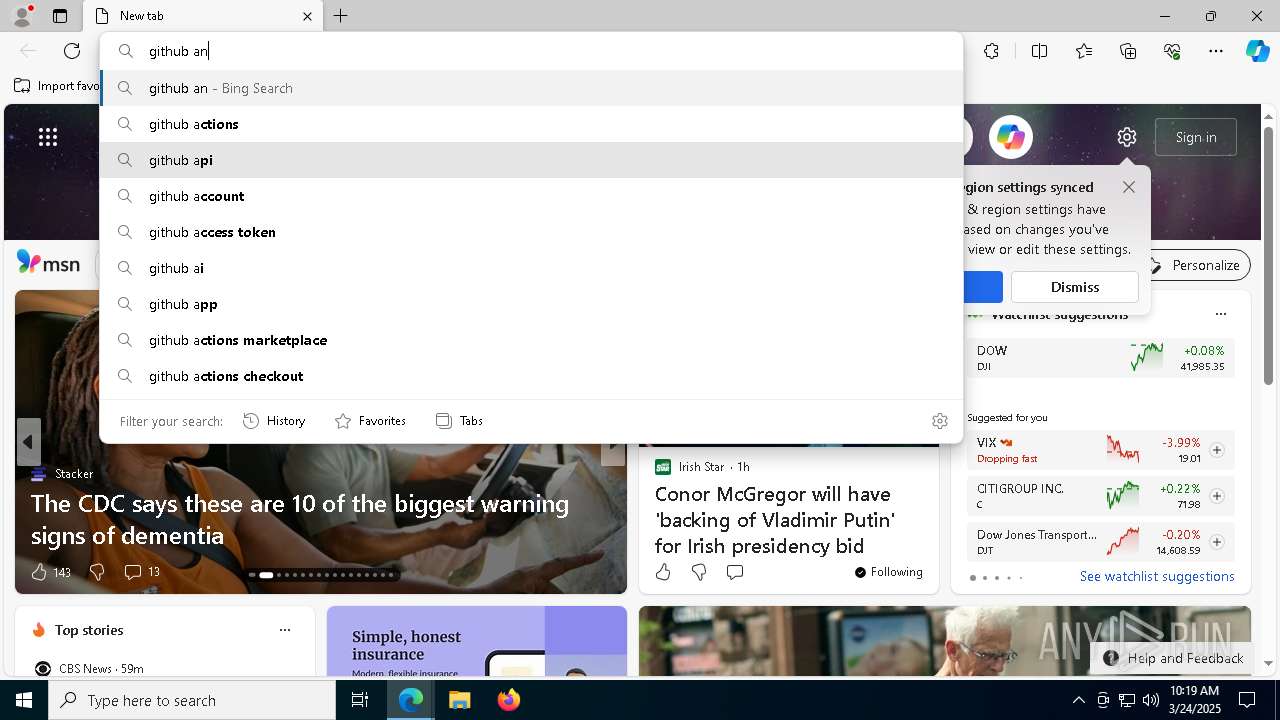This screenshot has width=1280, height=720.
Task: Toggle Following for Irish Star
Action: click(888, 572)
